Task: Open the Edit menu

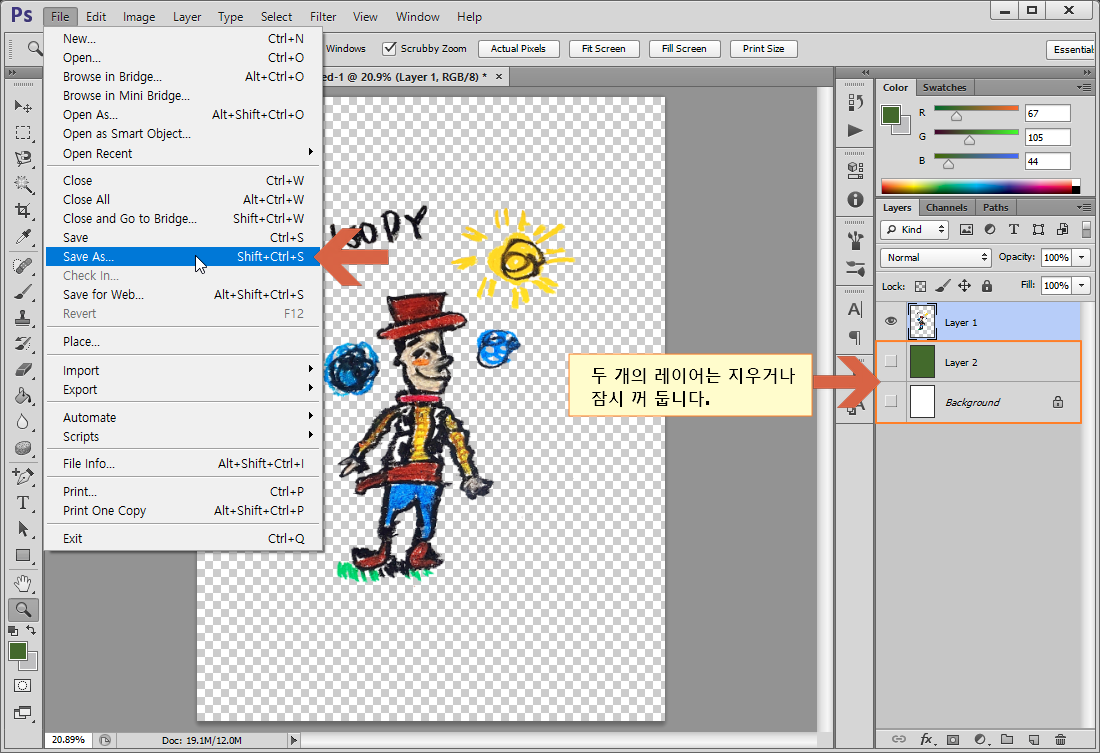Action: (x=96, y=17)
